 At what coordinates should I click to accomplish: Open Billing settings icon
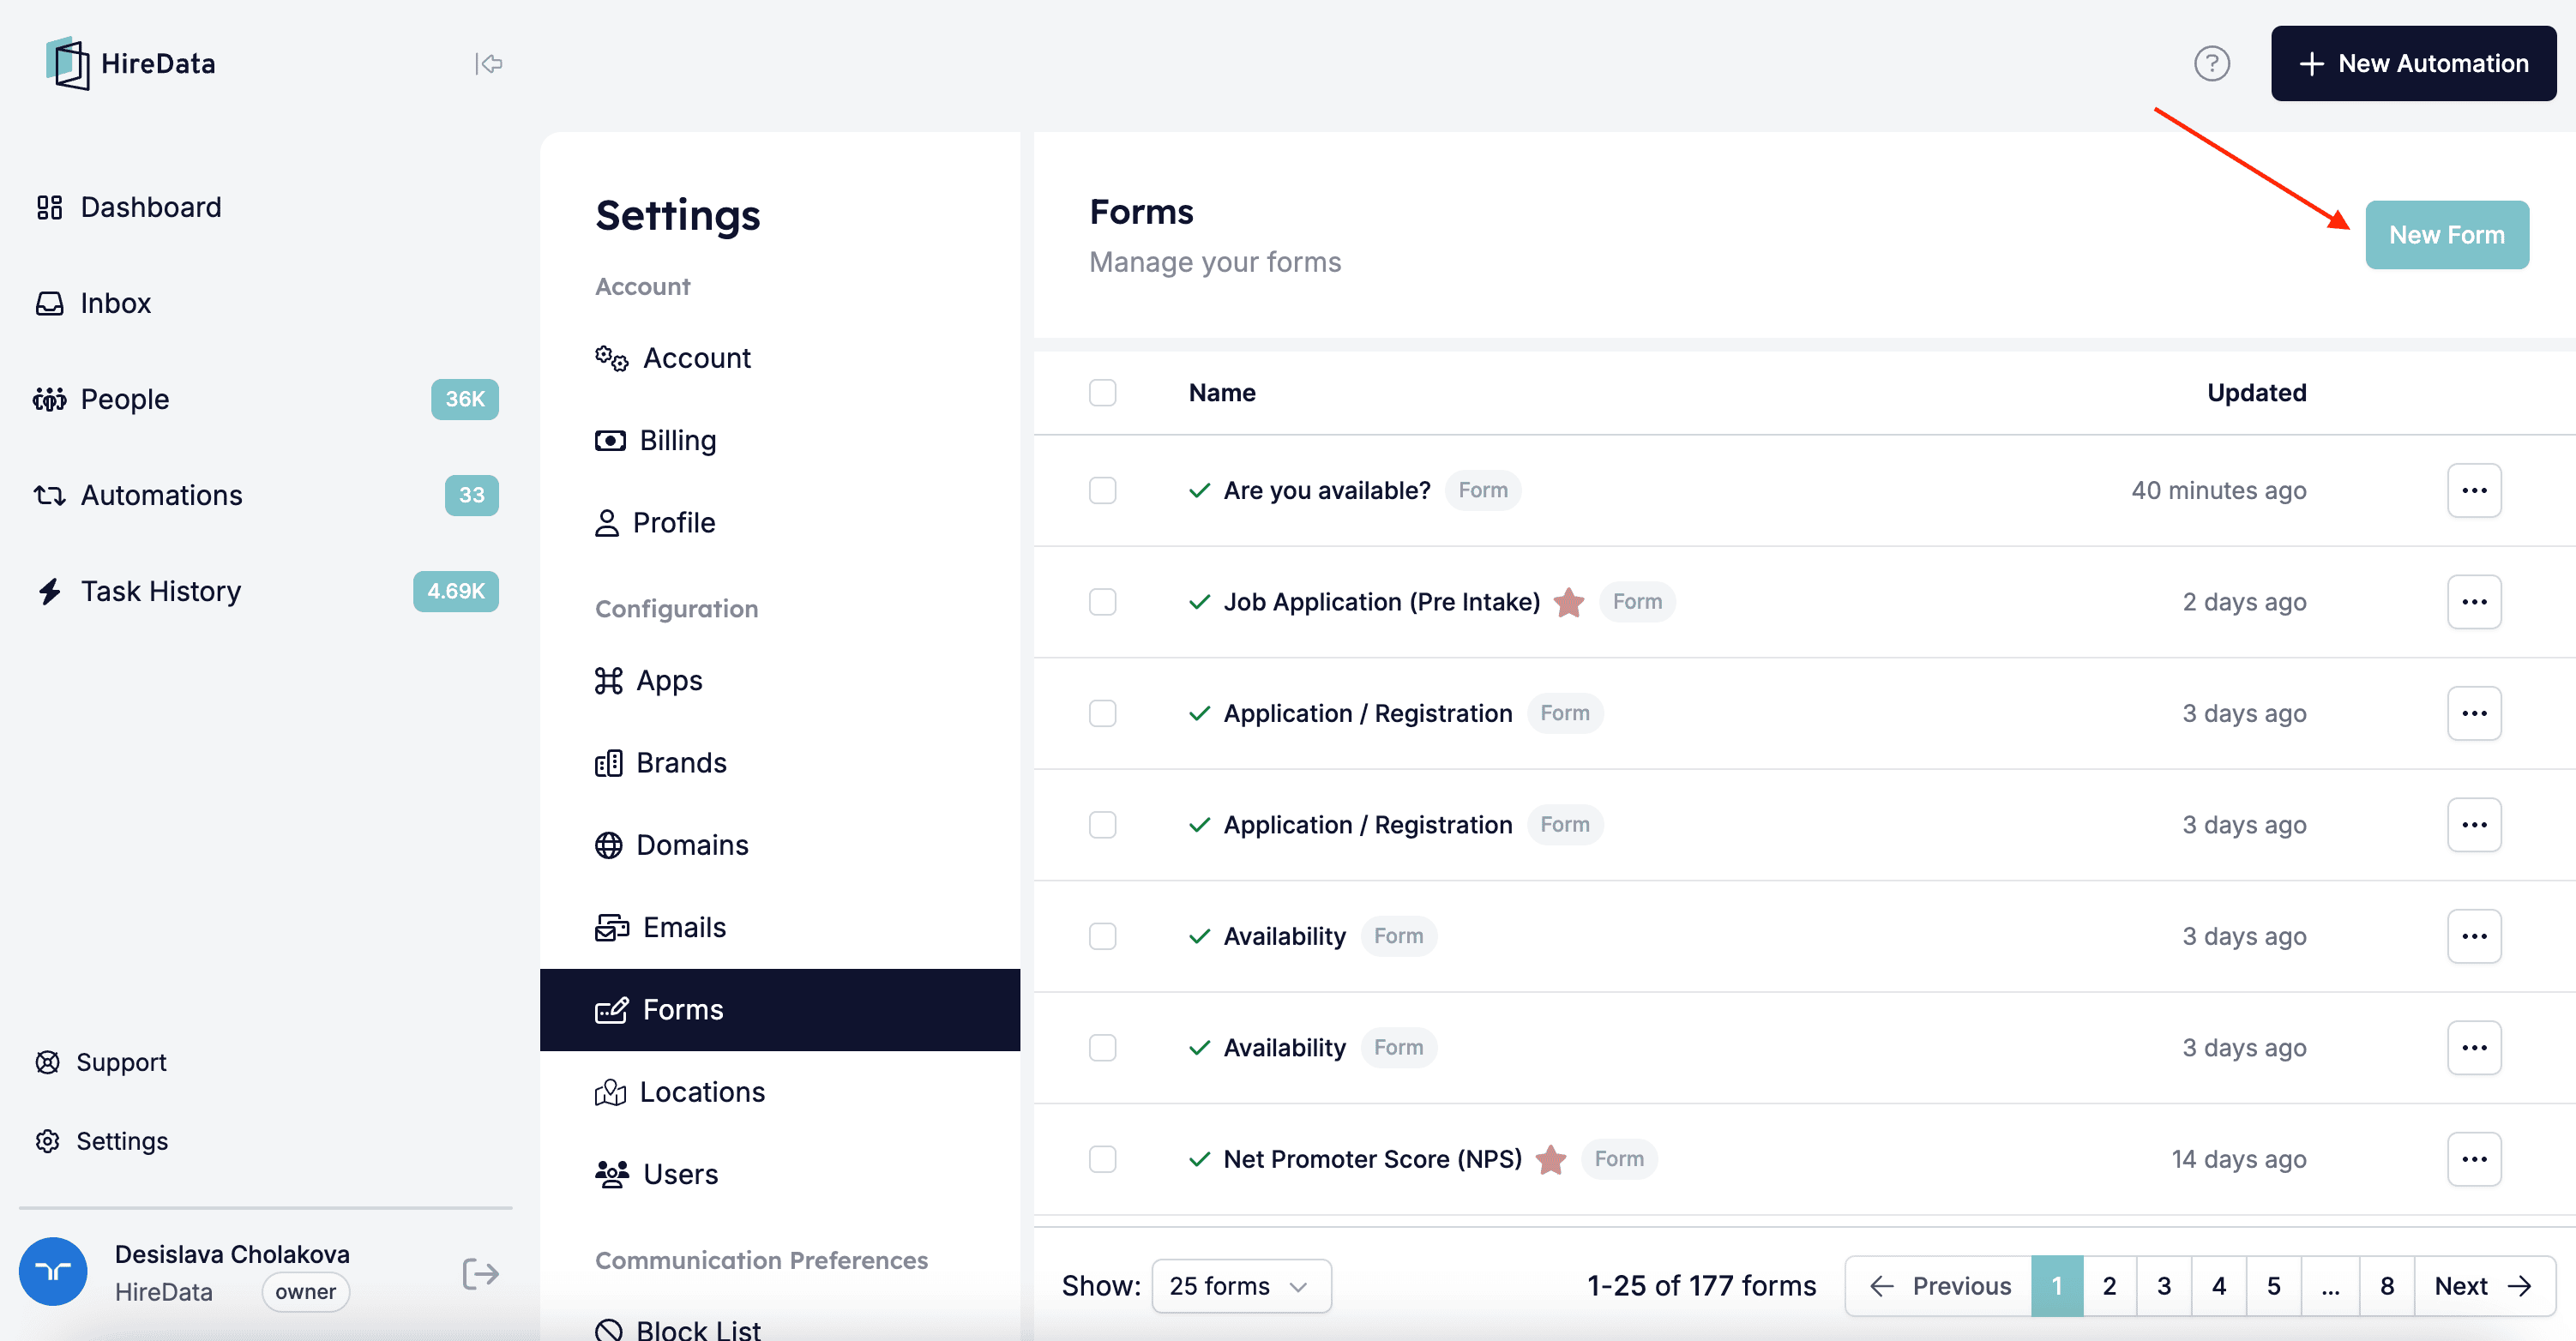pyautogui.click(x=610, y=441)
